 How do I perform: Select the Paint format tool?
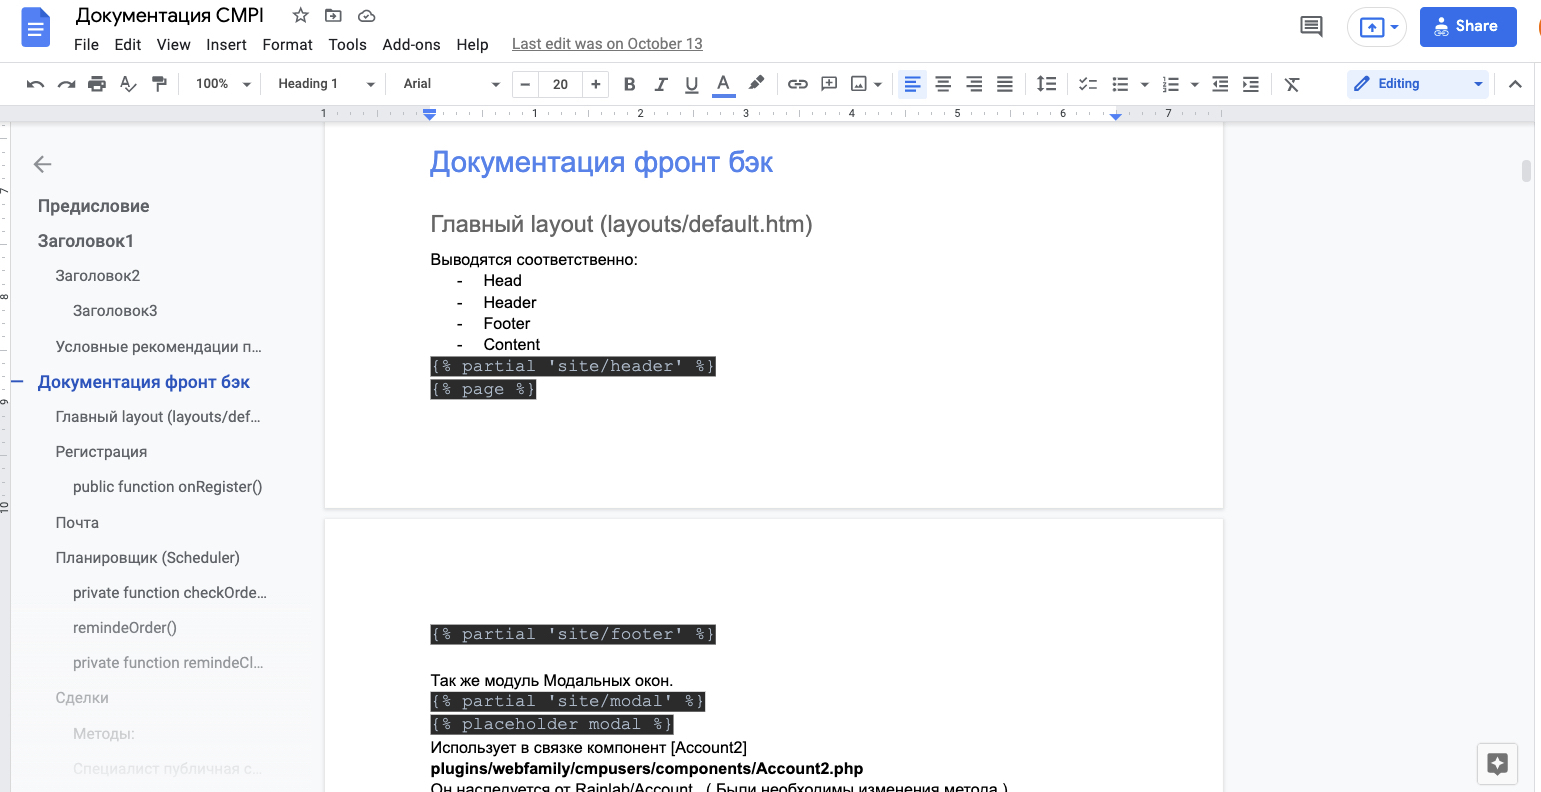pos(159,84)
